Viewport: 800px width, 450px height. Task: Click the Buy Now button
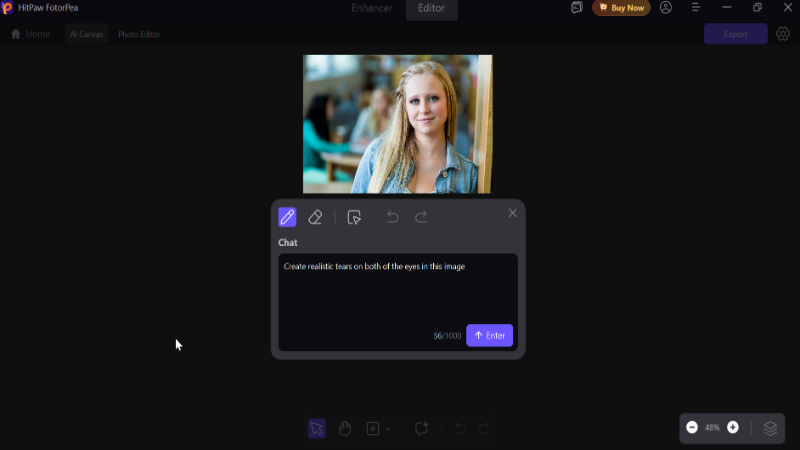pos(621,8)
